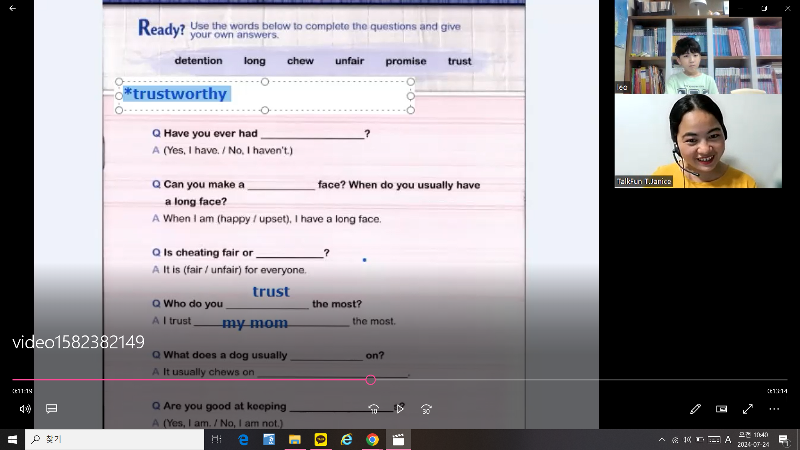Open the subtitles and captions menu
The width and height of the screenshot is (800, 450).
tap(51, 408)
